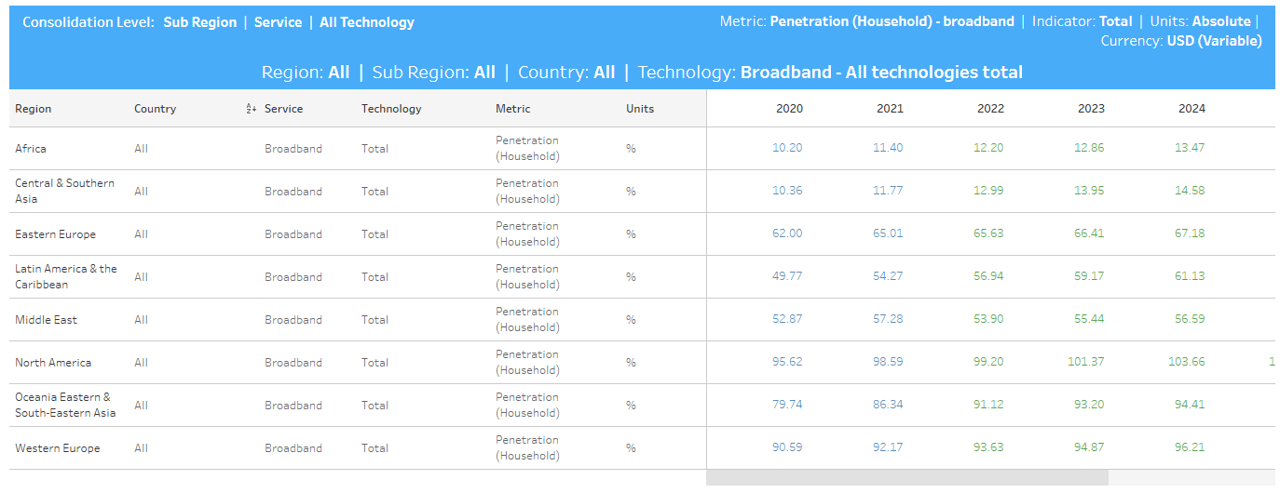Click the scrollbar track right of the thumb
Image resolution: width=1280 pixels, height=493 pixels.
[x=1191, y=478]
